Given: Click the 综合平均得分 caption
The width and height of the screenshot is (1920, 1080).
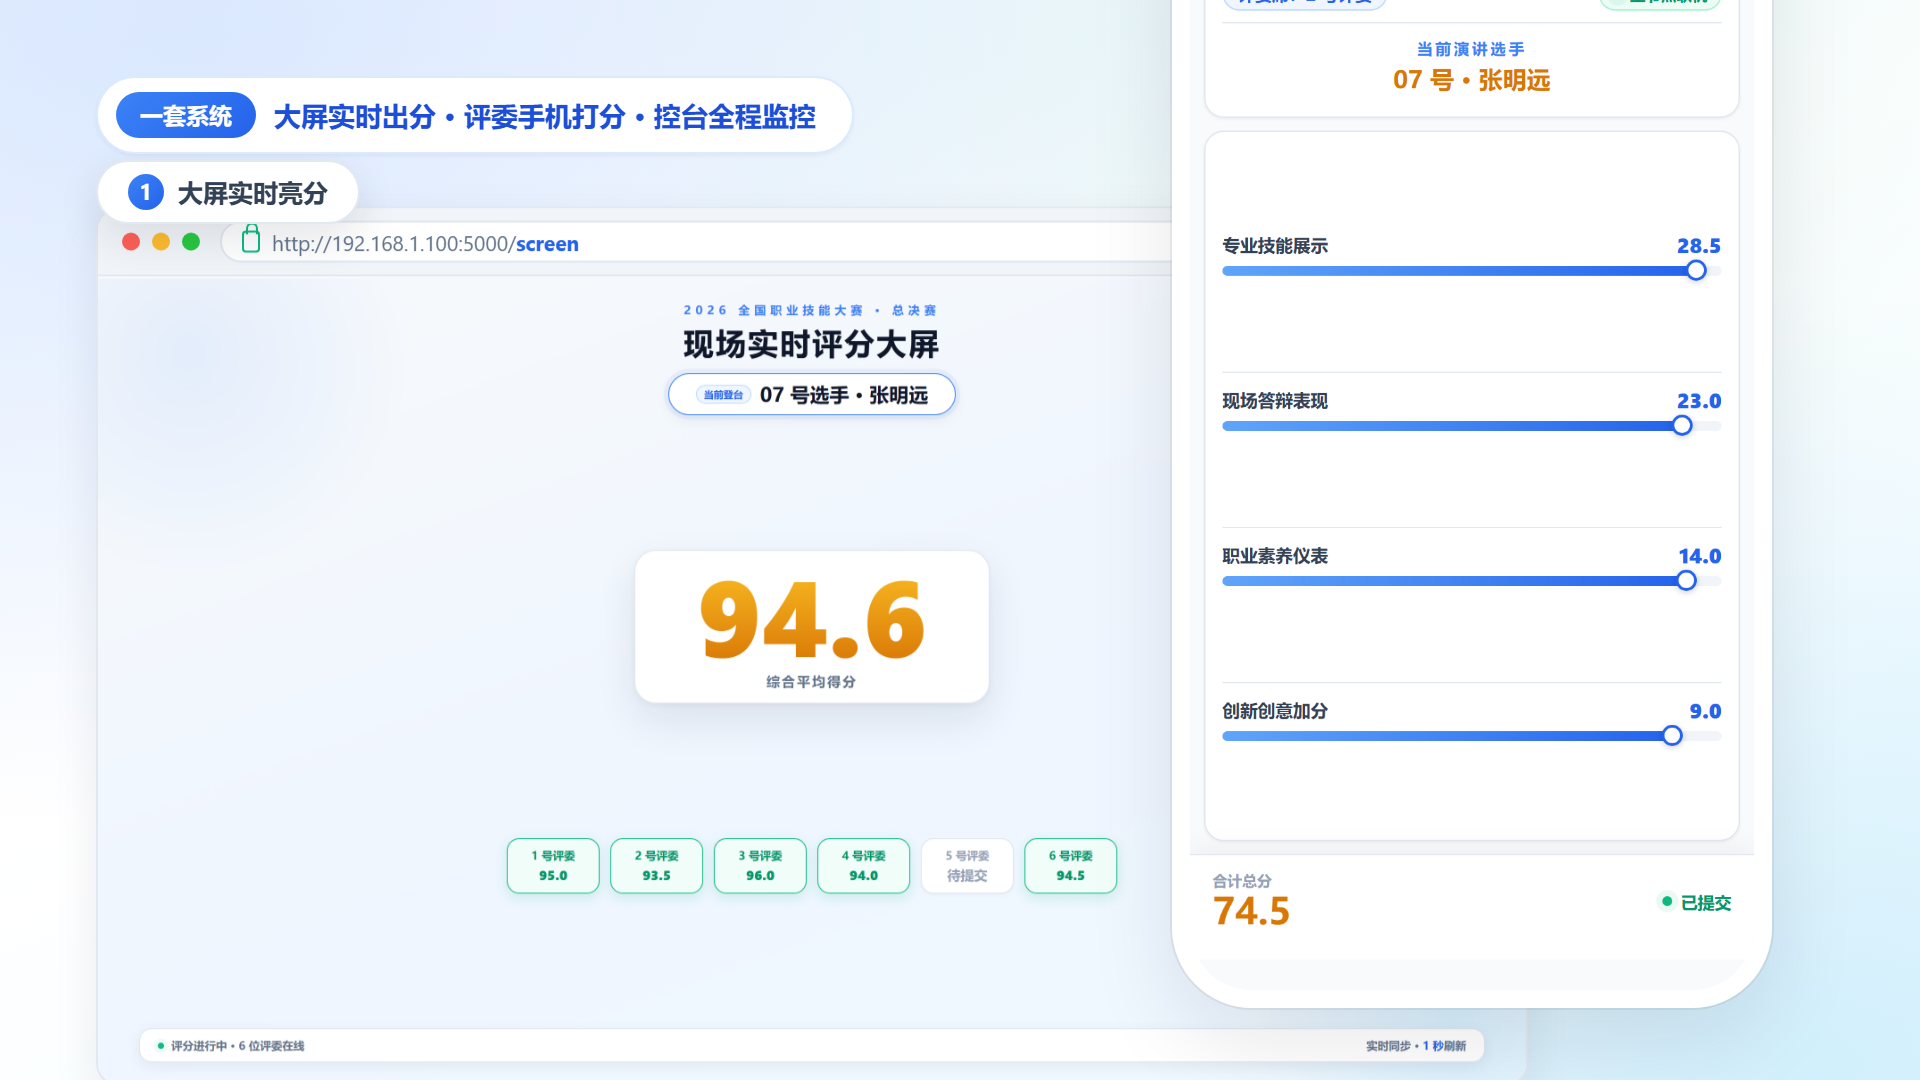Looking at the screenshot, I should [x=811, y=682].
